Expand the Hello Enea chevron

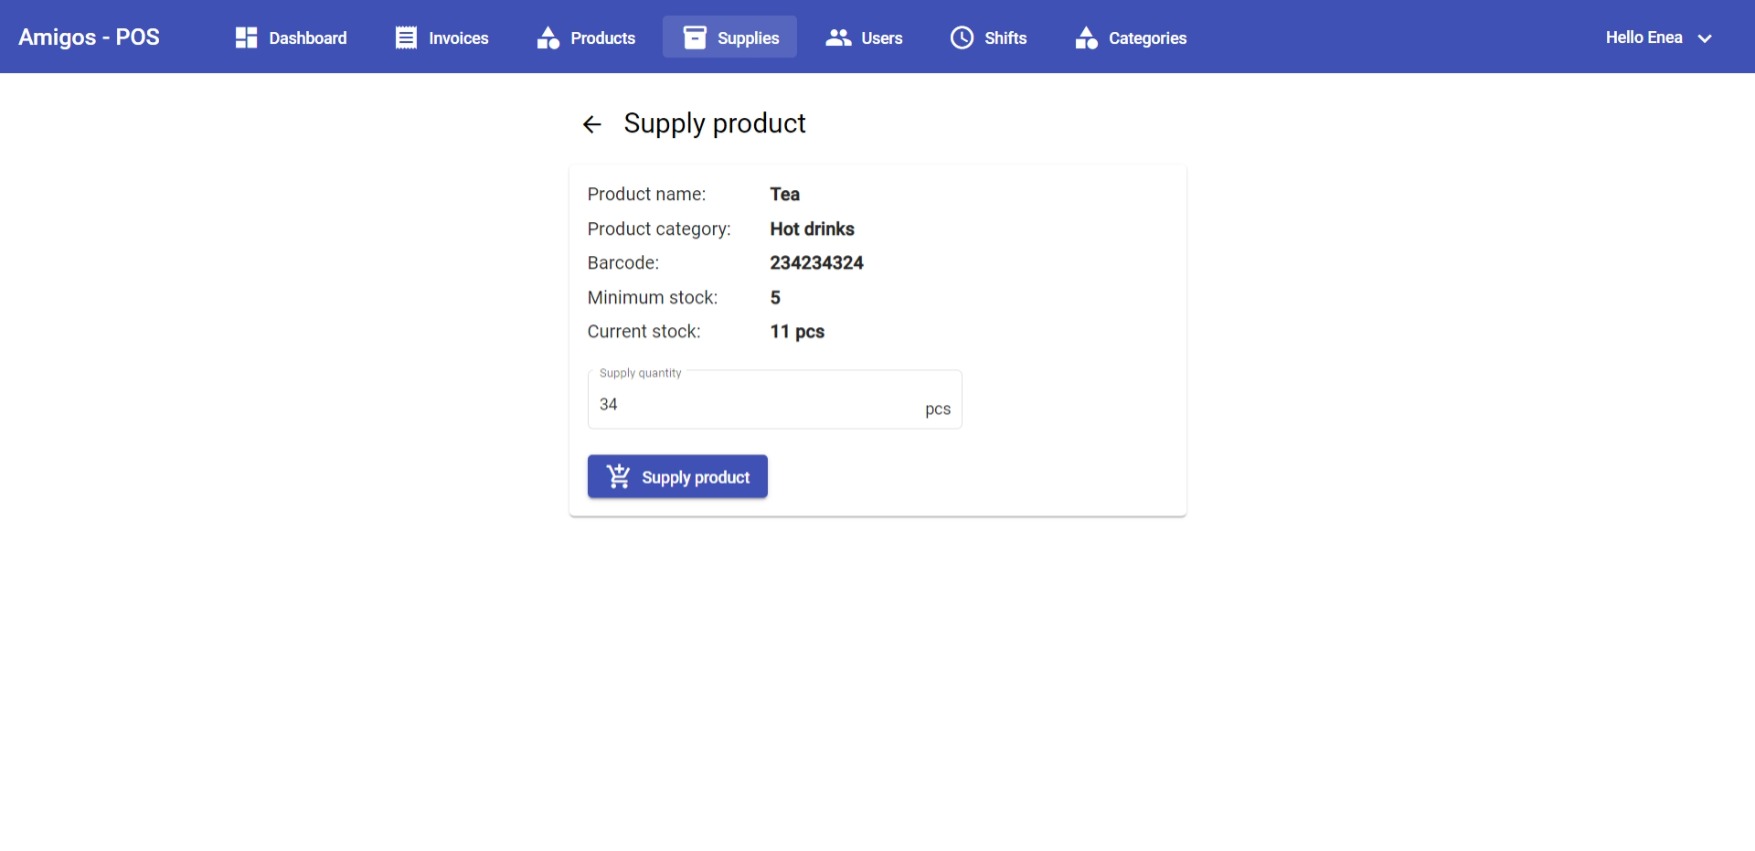[1705, 38]
